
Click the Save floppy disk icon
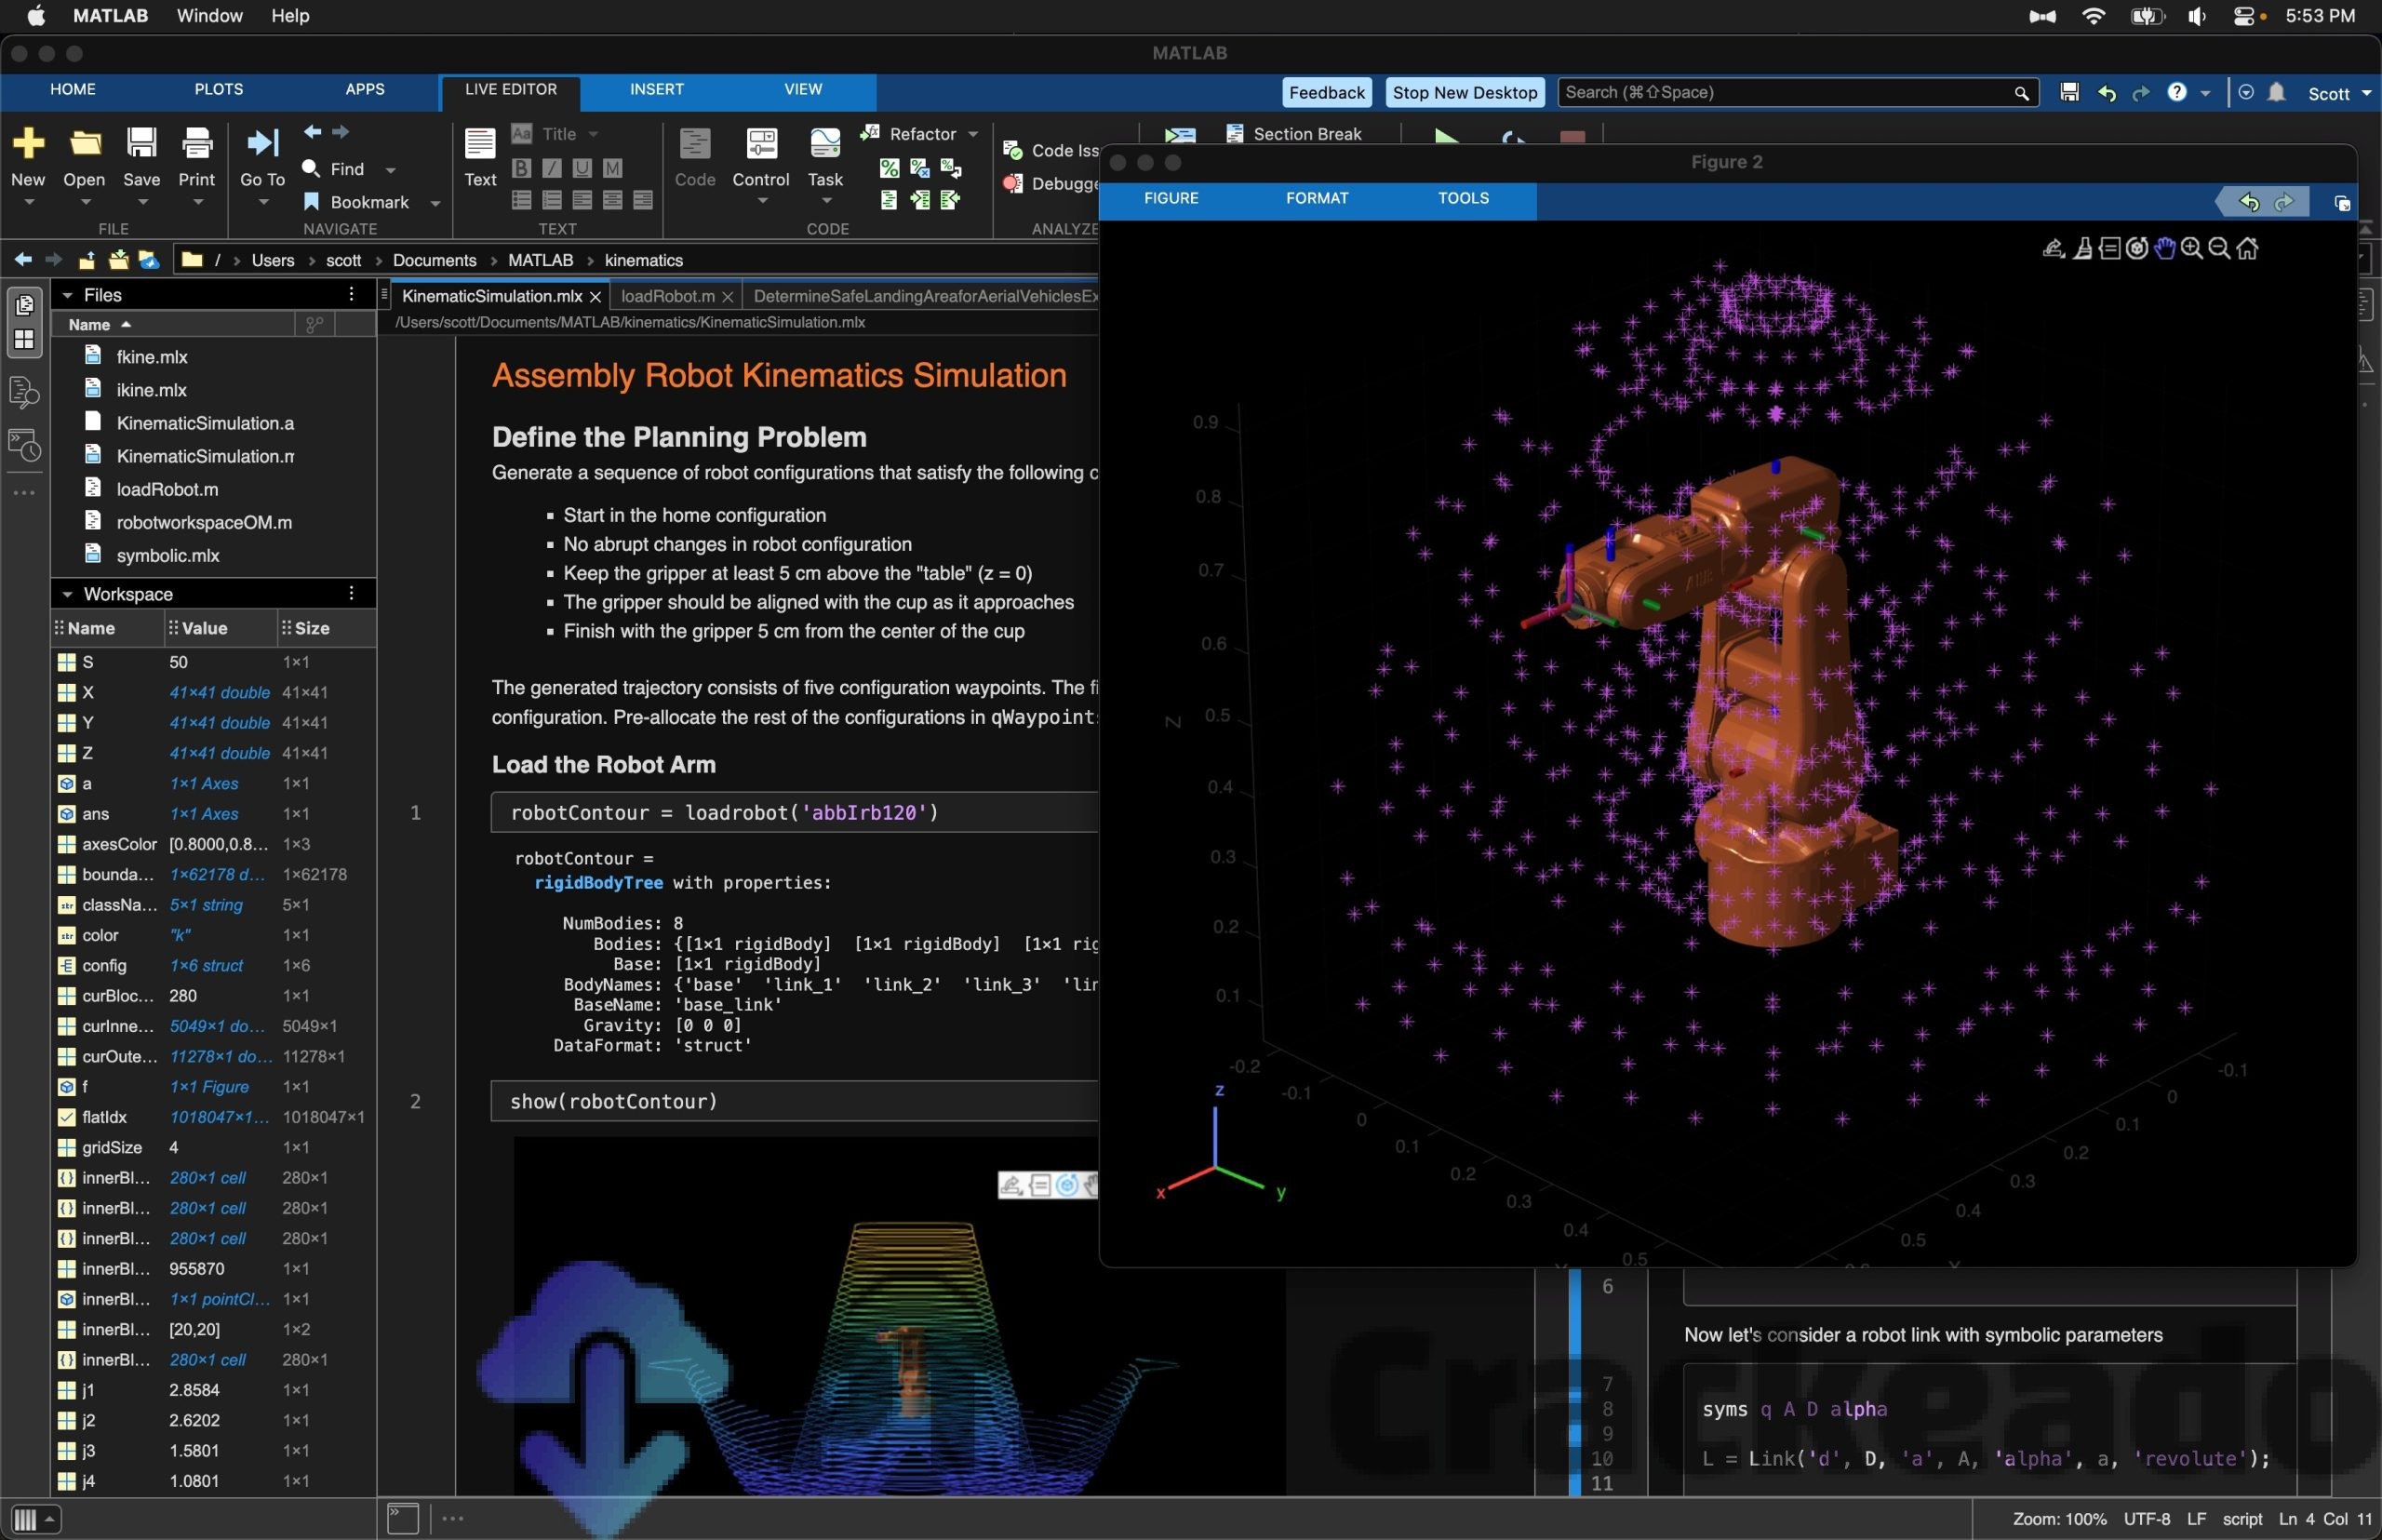click(x=141, y=143)
